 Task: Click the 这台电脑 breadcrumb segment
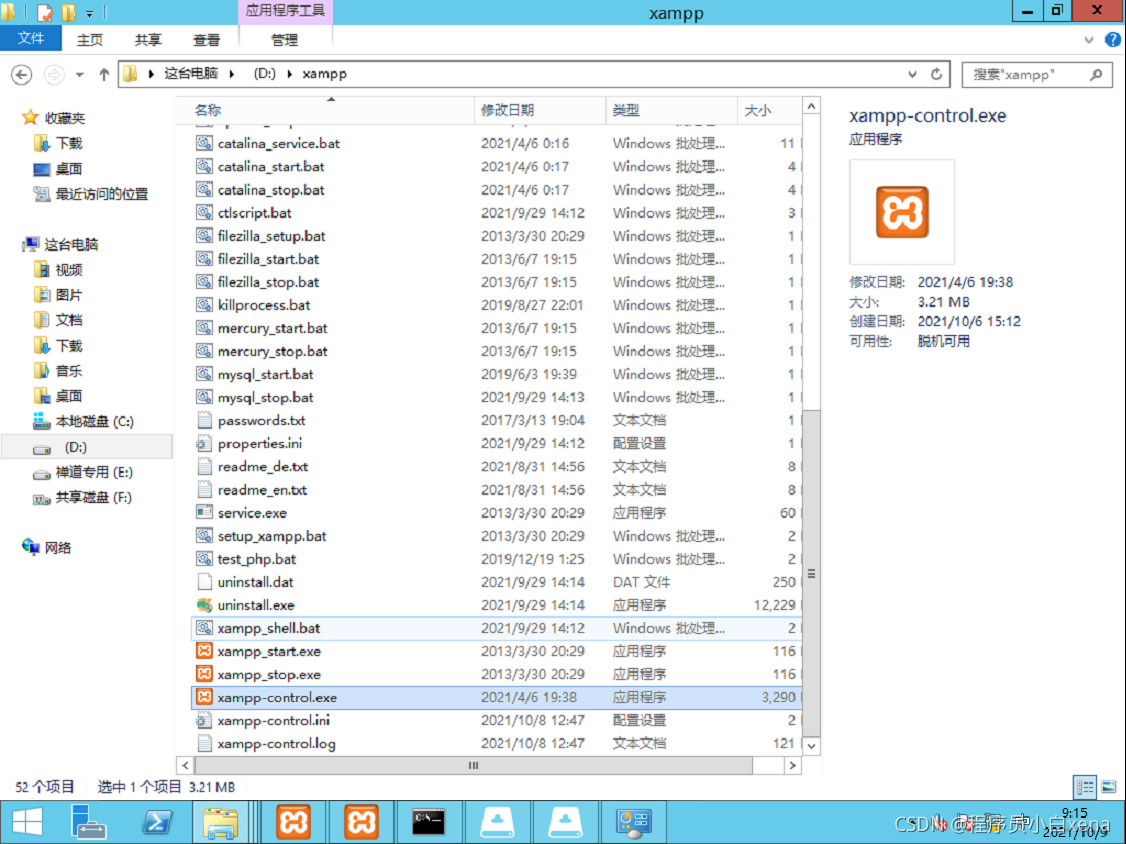pos(191,73)
